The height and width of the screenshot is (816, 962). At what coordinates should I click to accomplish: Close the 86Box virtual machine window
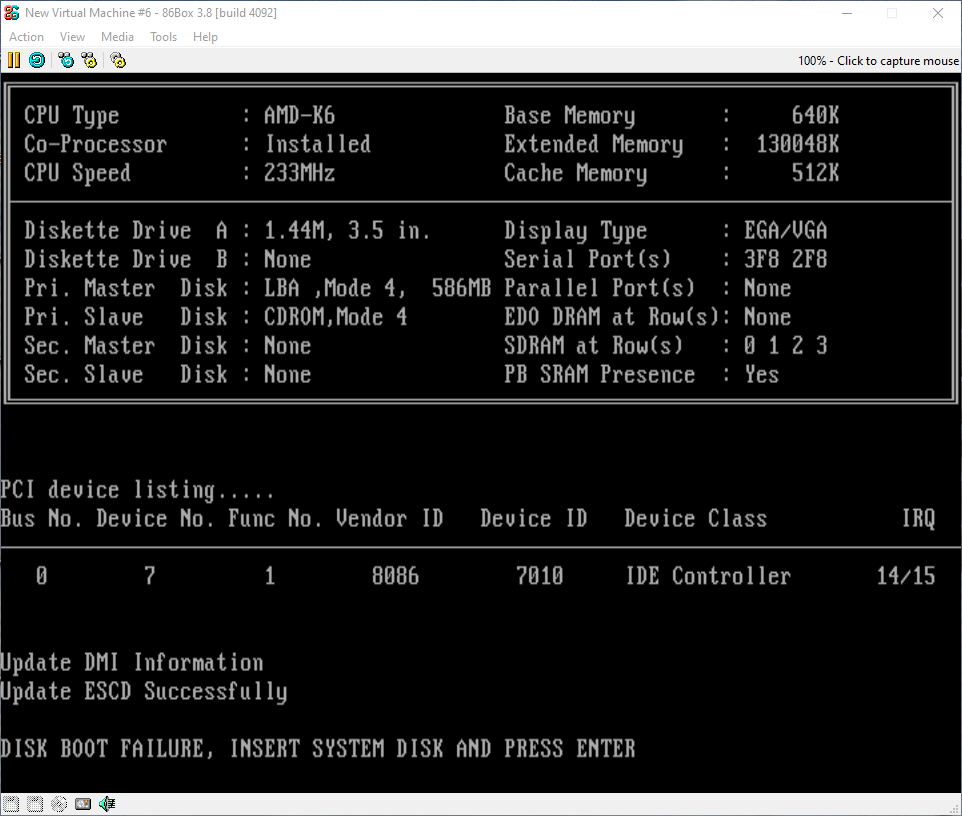[x=937, y=13]
